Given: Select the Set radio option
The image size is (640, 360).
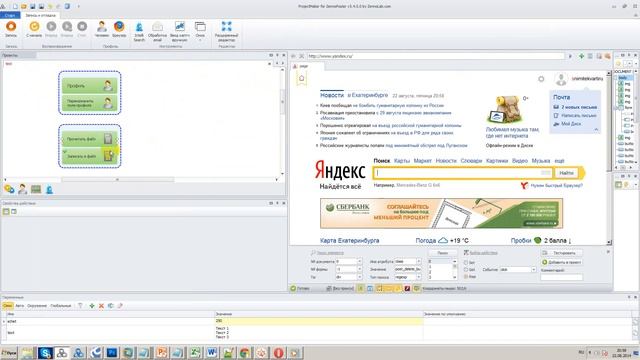Looking at the screenshot, I should click(x=466, y=262).
